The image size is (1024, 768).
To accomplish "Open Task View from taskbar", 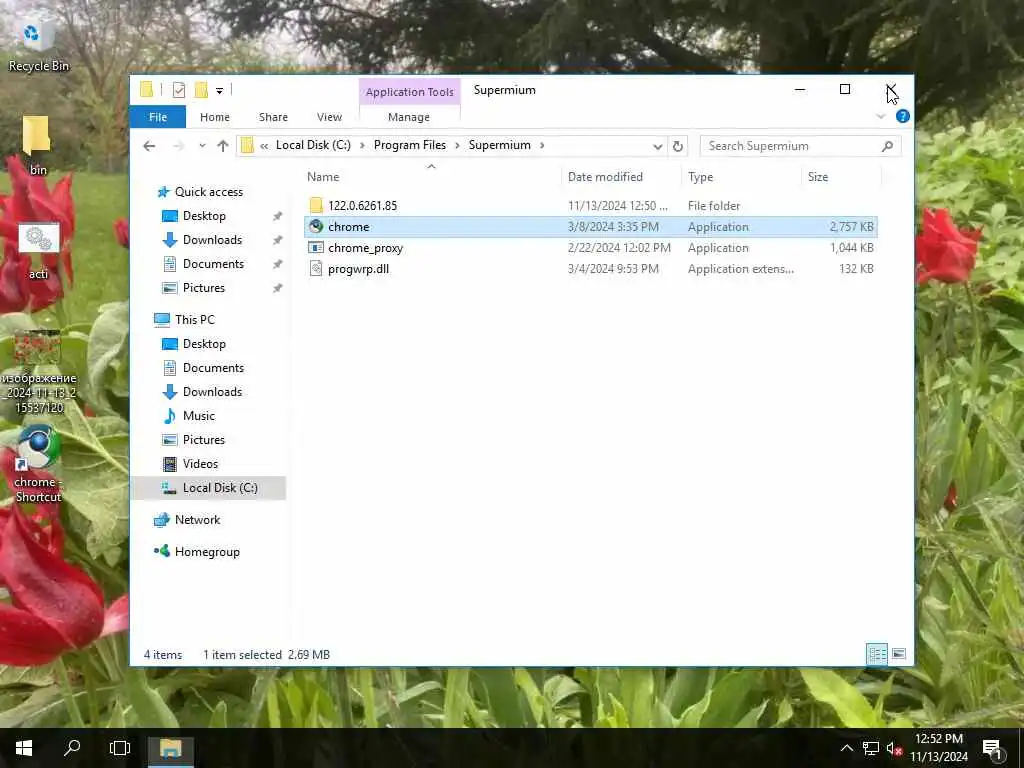I will pos(120,748).
